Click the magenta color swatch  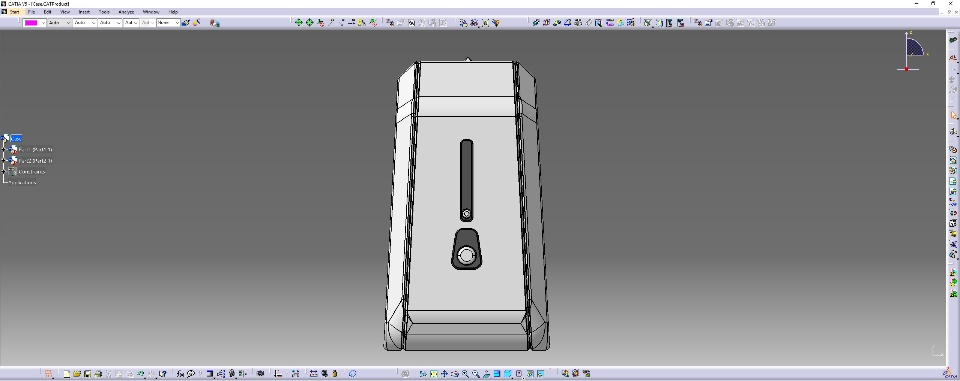pos(31,23)
